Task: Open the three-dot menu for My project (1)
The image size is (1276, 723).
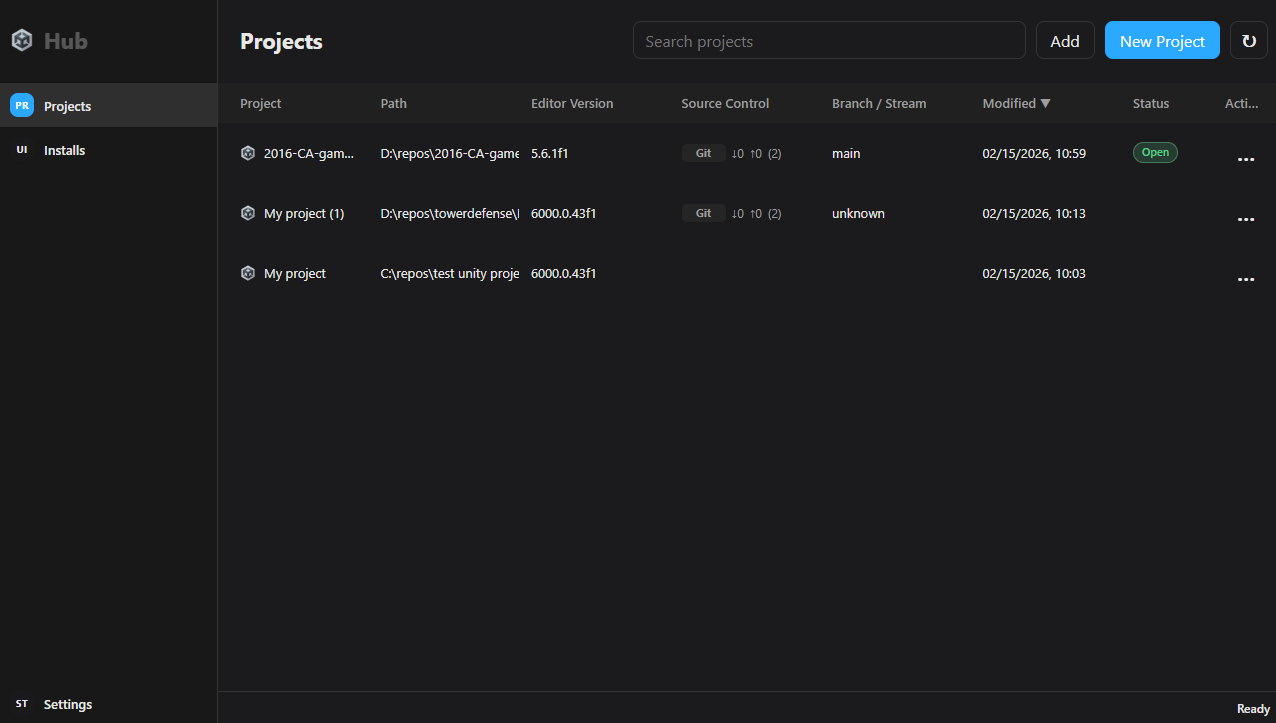Action: pos(1245,219)
